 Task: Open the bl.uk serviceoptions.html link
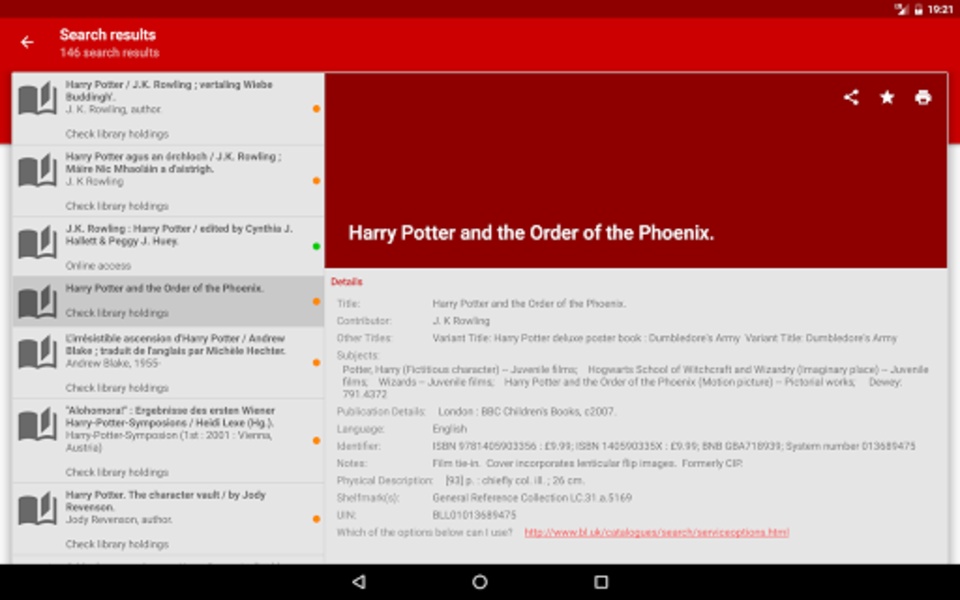click(656, 532)
